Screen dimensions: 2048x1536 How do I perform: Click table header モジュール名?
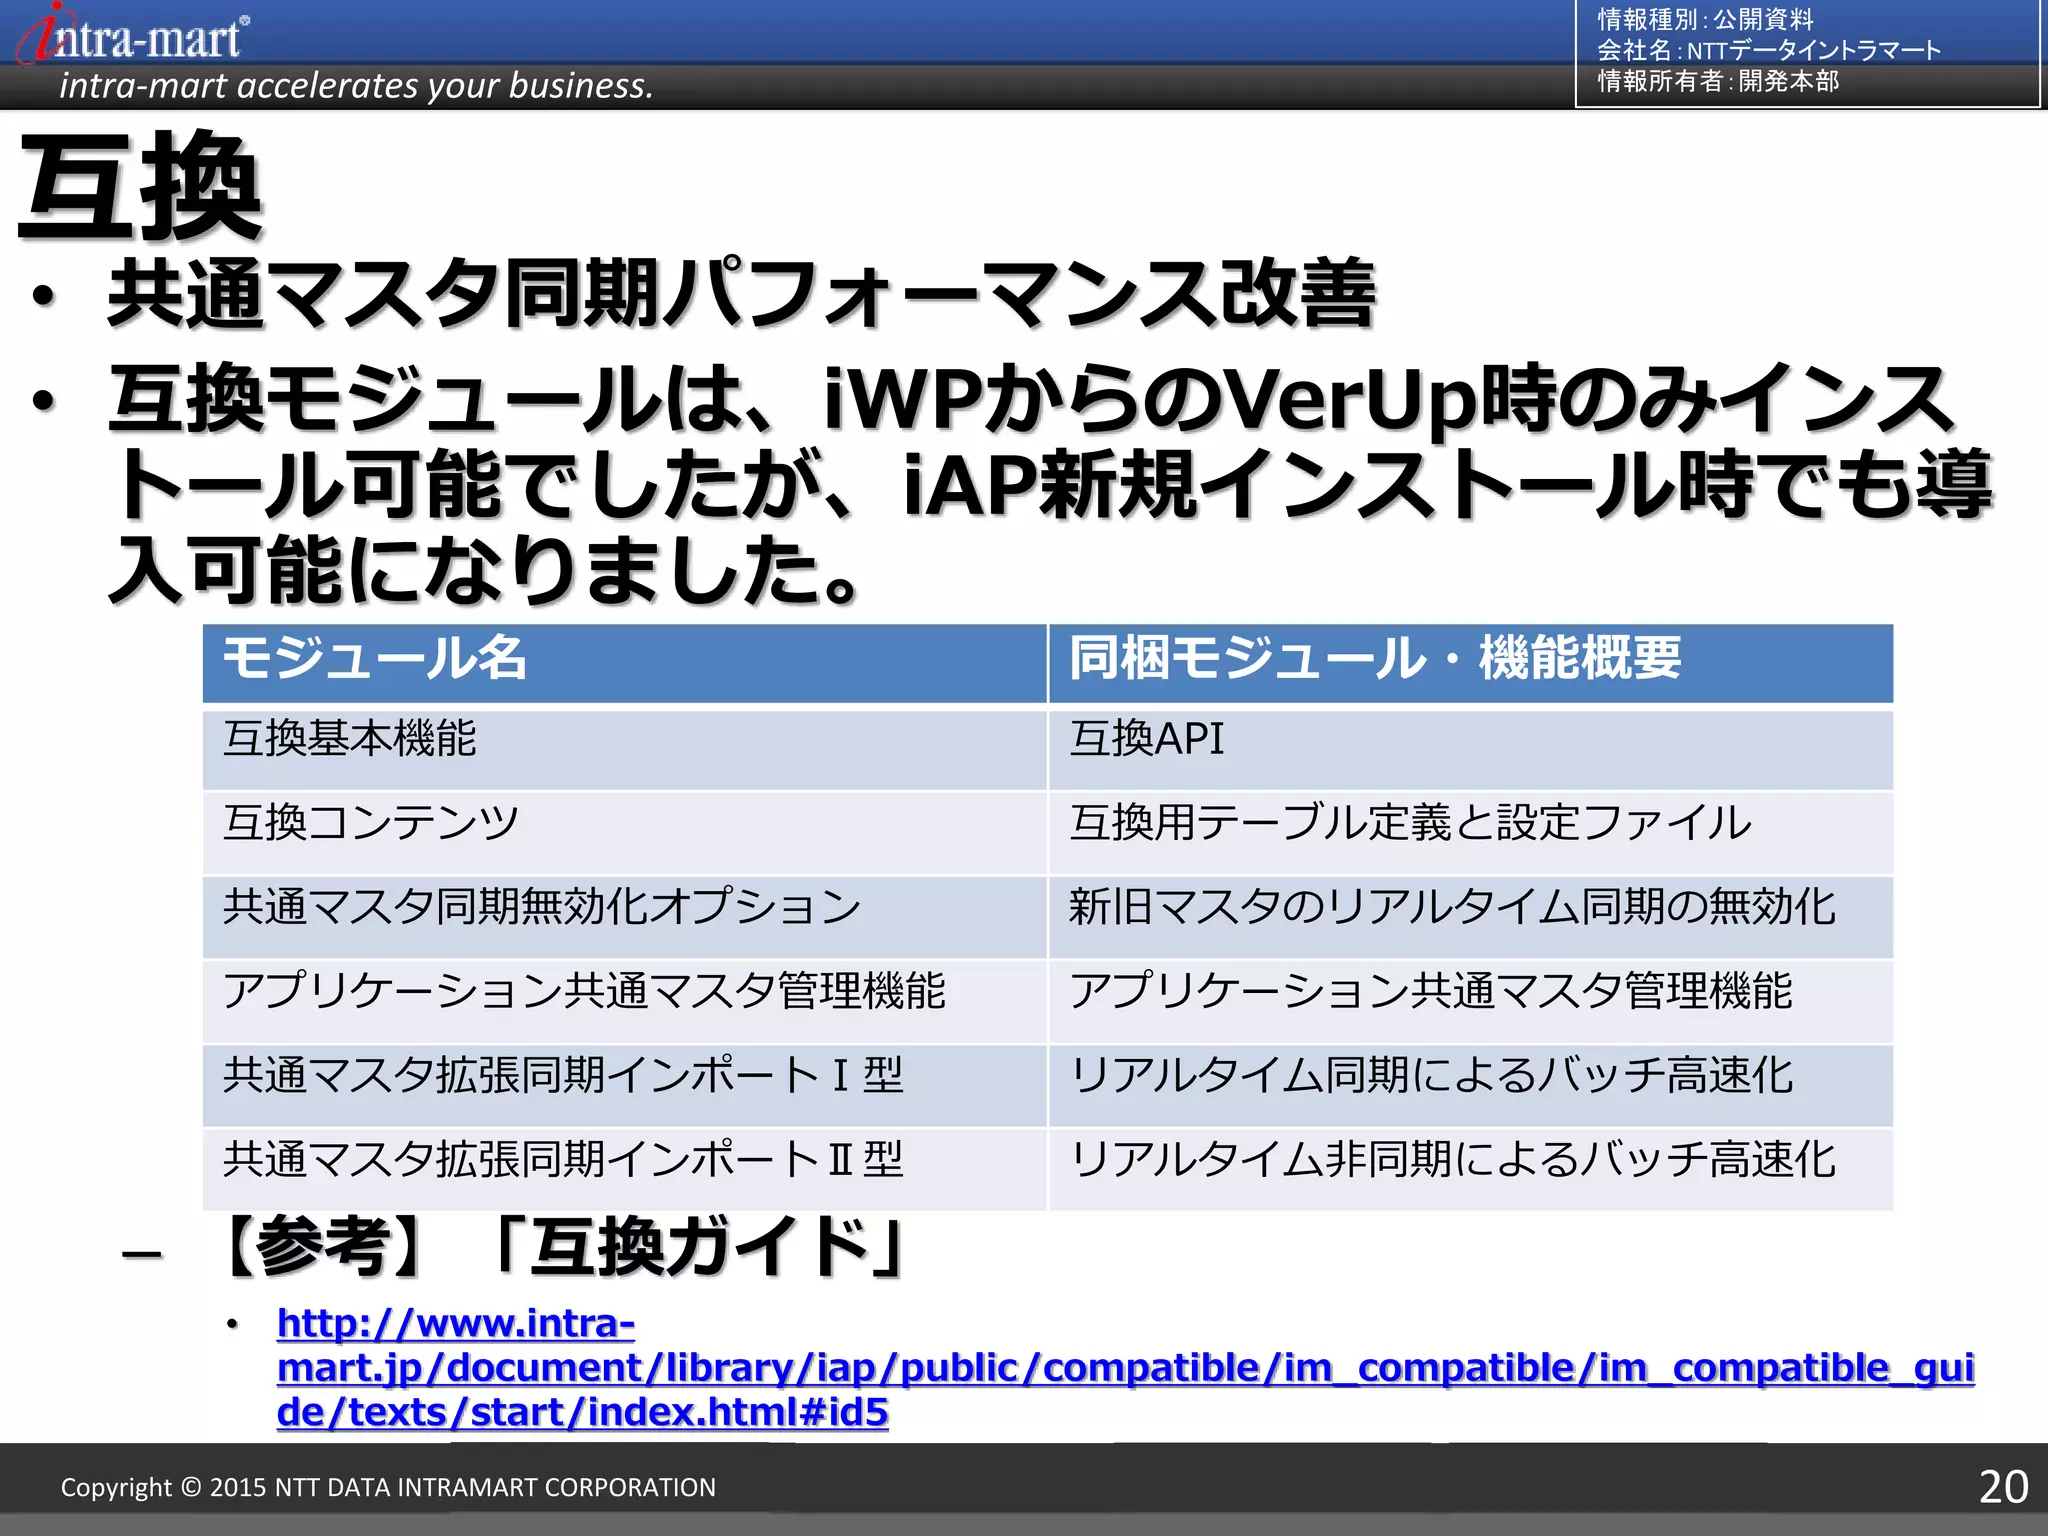625,662
